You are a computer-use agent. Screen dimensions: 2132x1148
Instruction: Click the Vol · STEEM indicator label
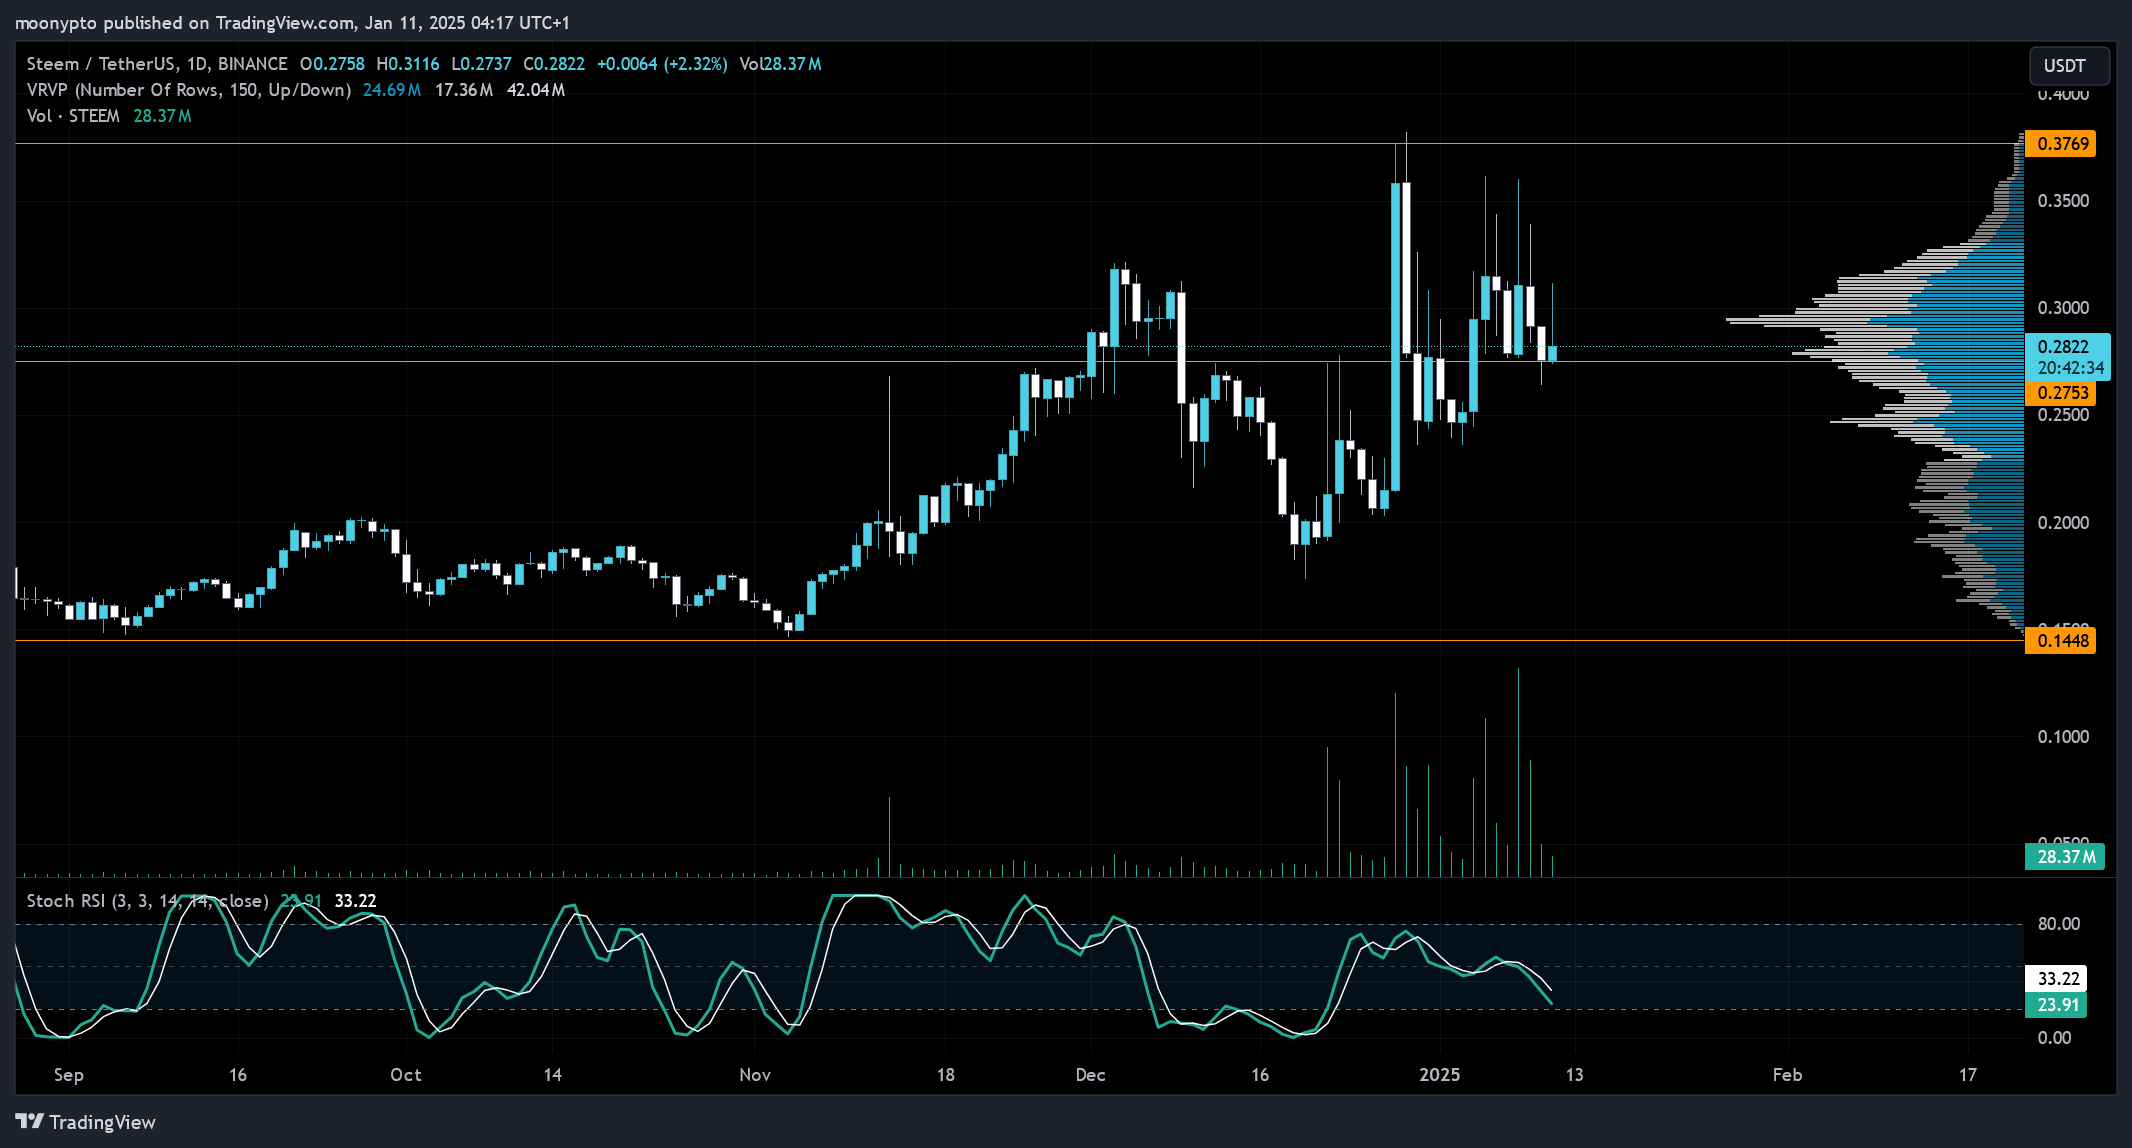73,116
